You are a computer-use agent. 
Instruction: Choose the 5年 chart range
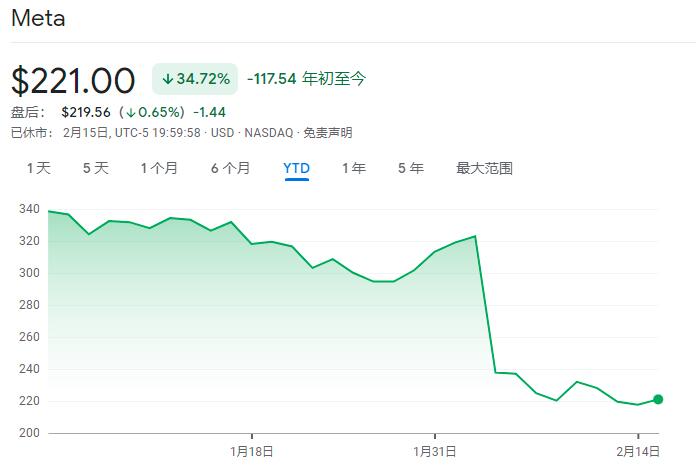(x=410, y=168)
